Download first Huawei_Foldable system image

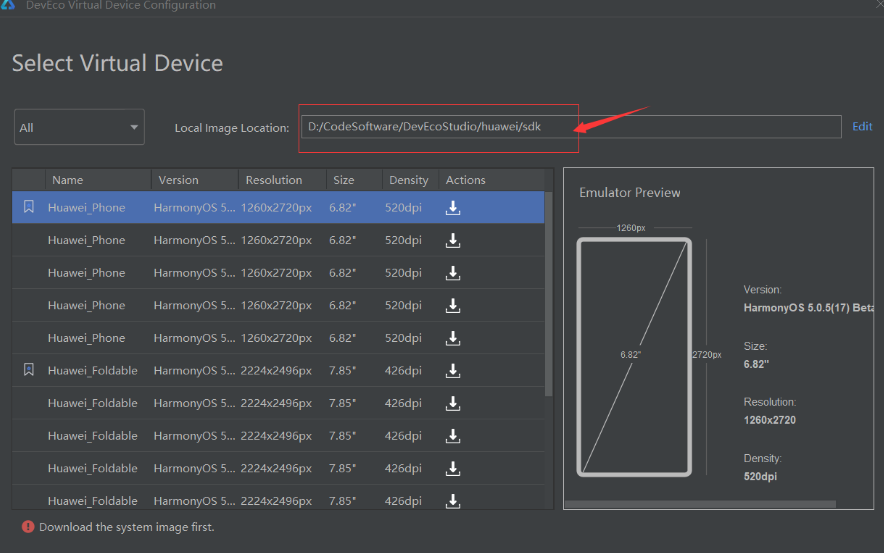point(453,371)
